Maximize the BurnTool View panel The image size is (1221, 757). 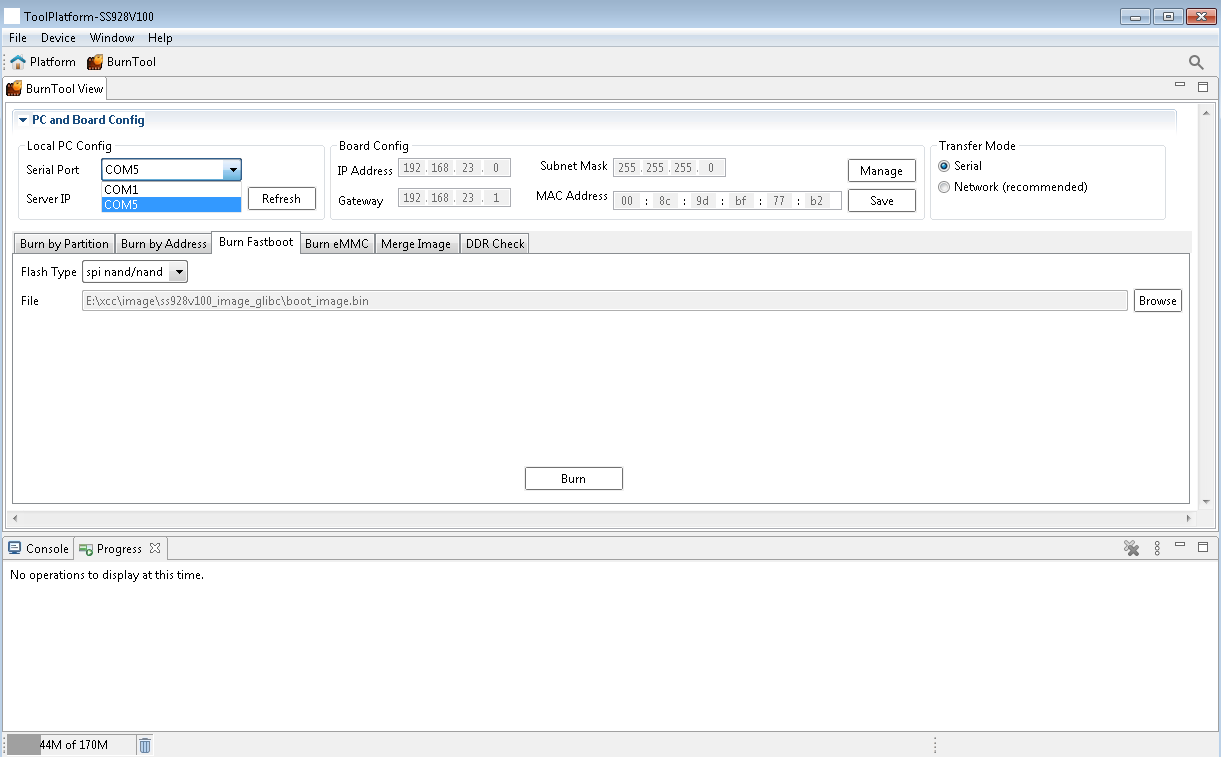tap(1203, 87)
